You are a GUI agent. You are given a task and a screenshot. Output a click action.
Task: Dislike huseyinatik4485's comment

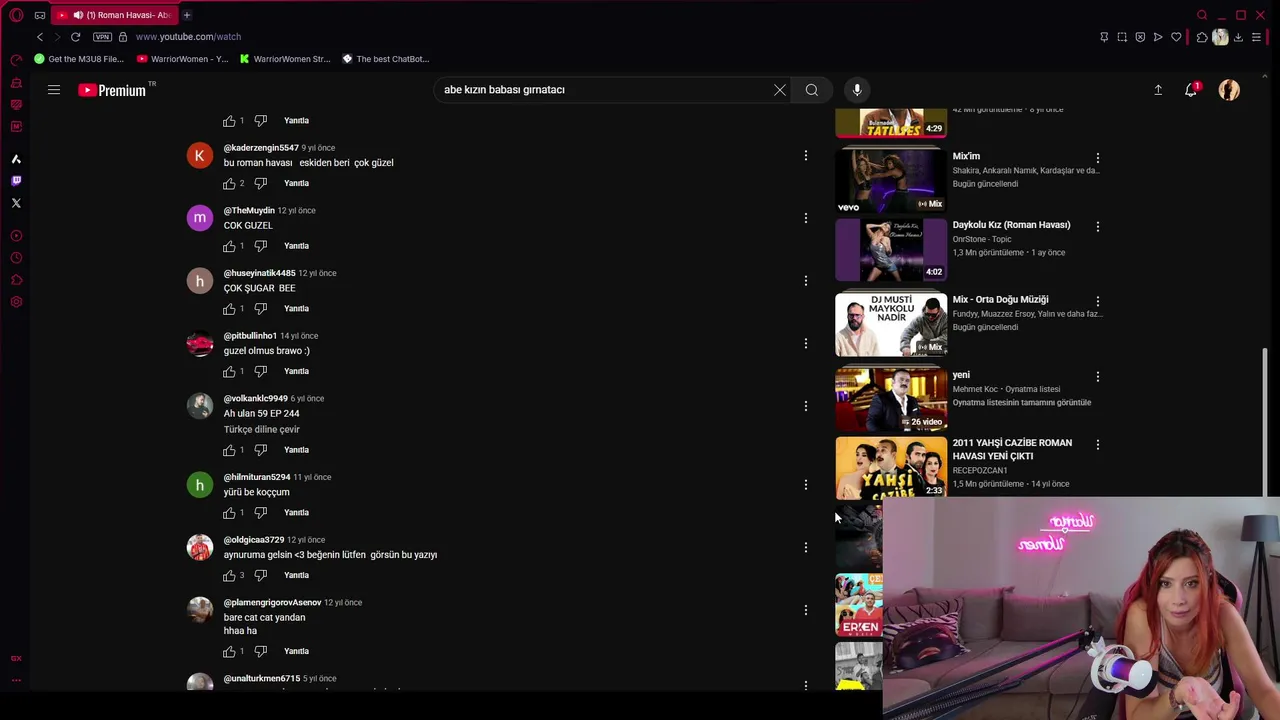261,309
